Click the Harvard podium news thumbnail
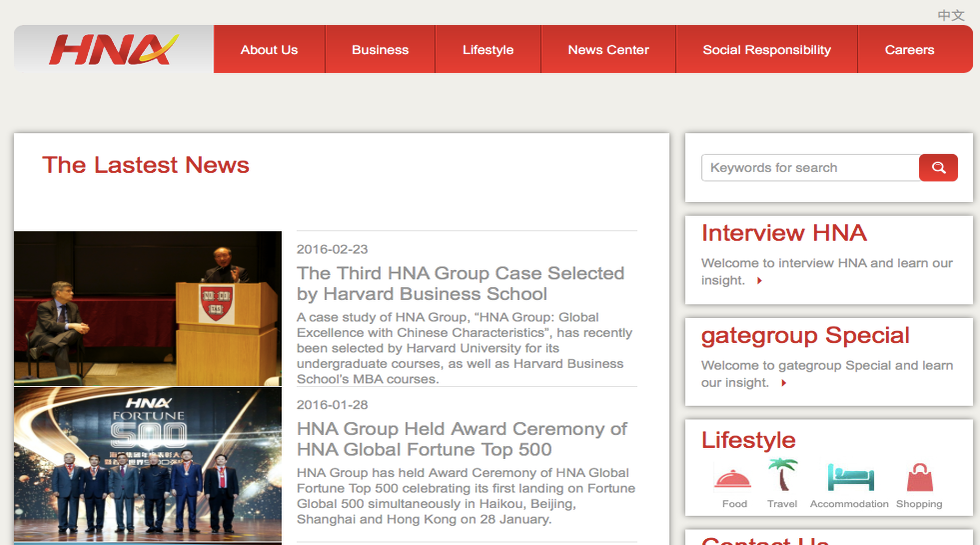This screenshot has height=545, width=980. [x=148, y=308]
